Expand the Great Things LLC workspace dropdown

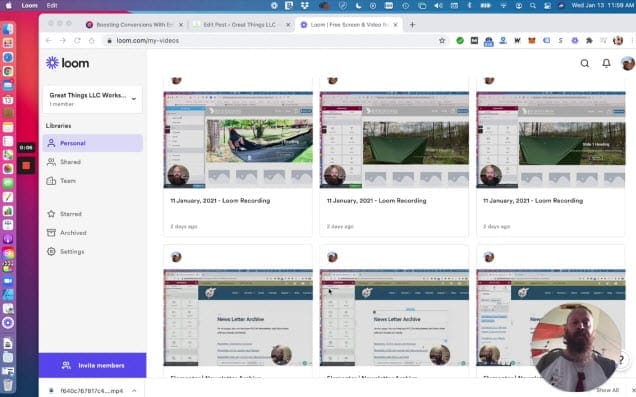point(92,99)
